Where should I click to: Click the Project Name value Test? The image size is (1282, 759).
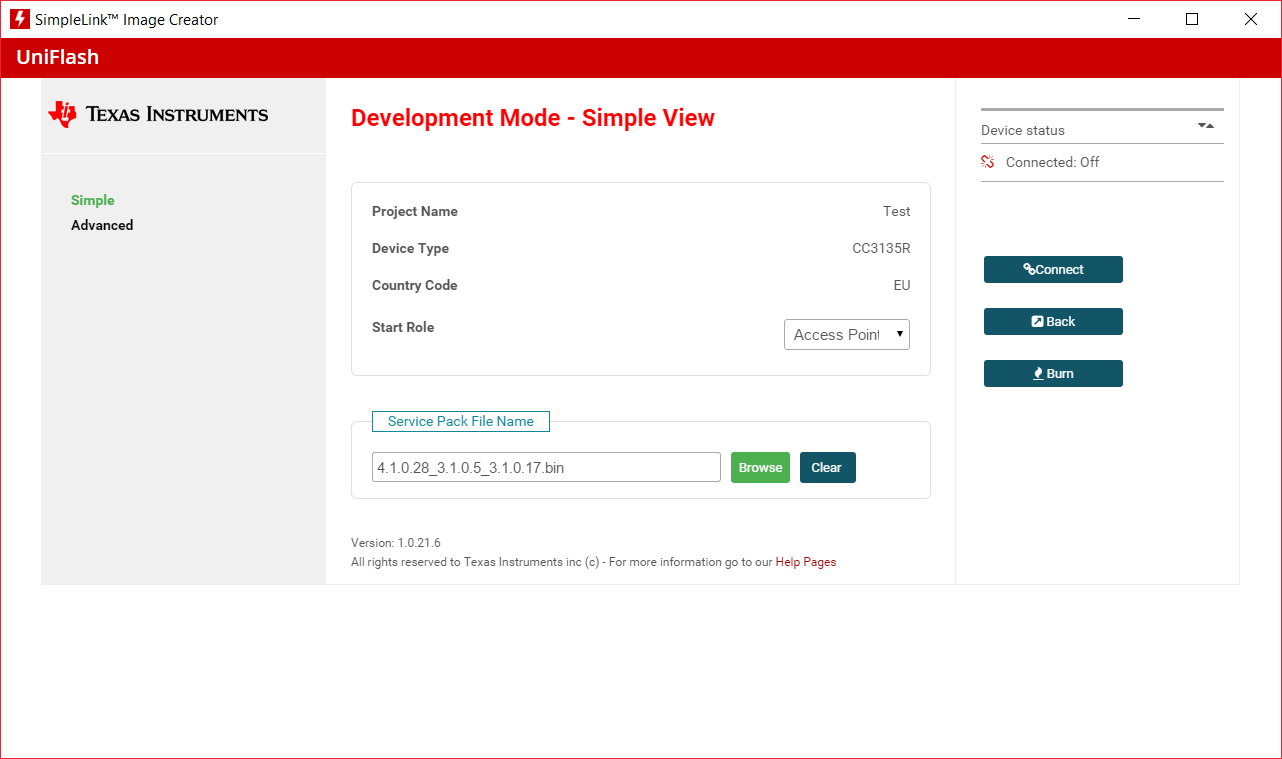pyautogui.click(x=897, y=211)
